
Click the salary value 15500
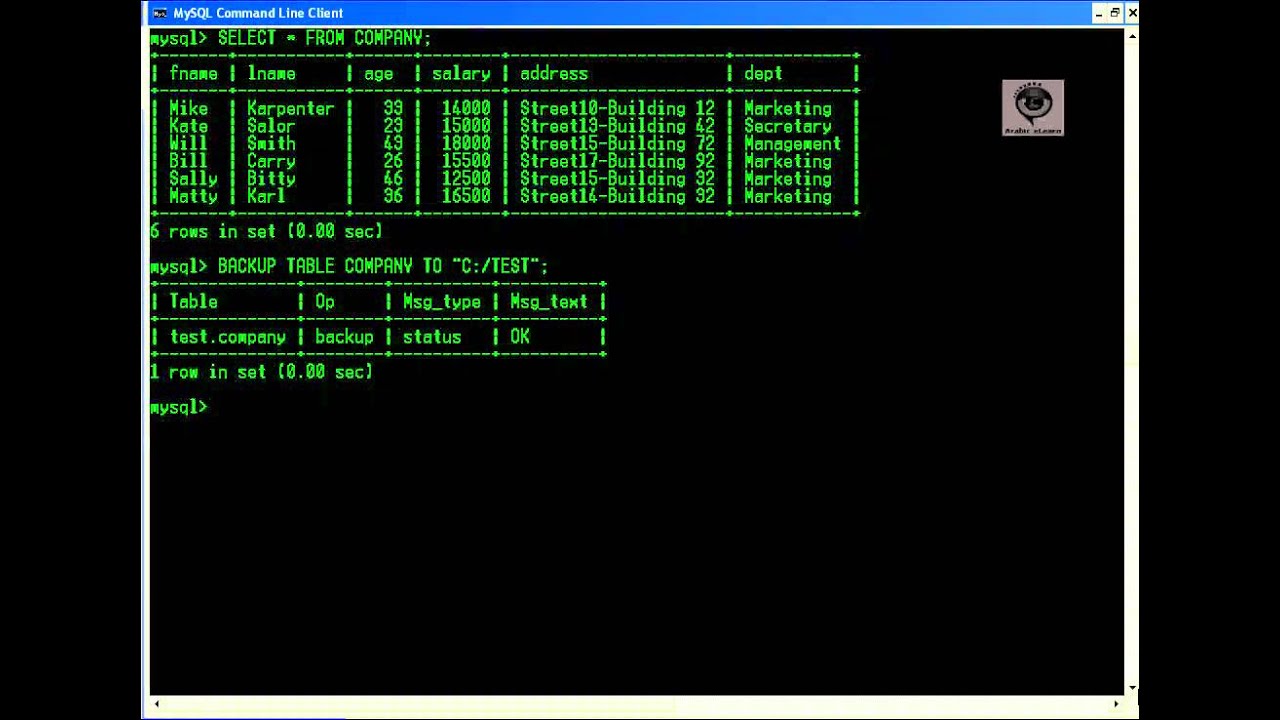tap(466, 161)
